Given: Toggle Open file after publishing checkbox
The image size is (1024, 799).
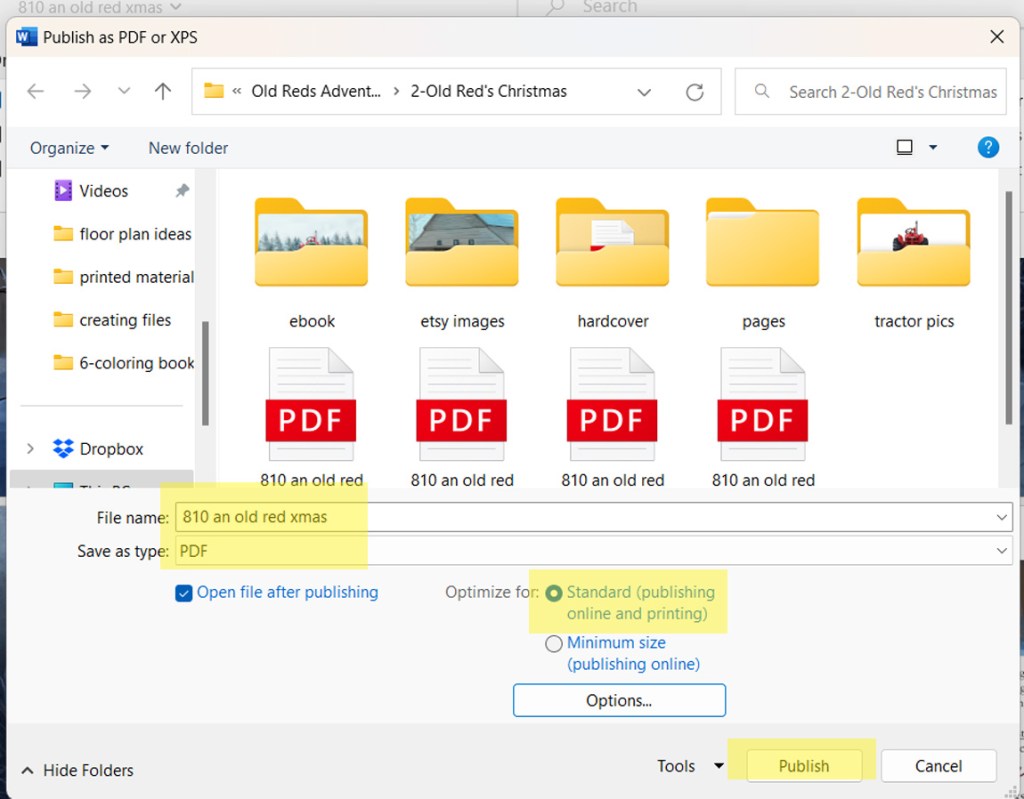Looking at the screenshot, I should (184, 593).
